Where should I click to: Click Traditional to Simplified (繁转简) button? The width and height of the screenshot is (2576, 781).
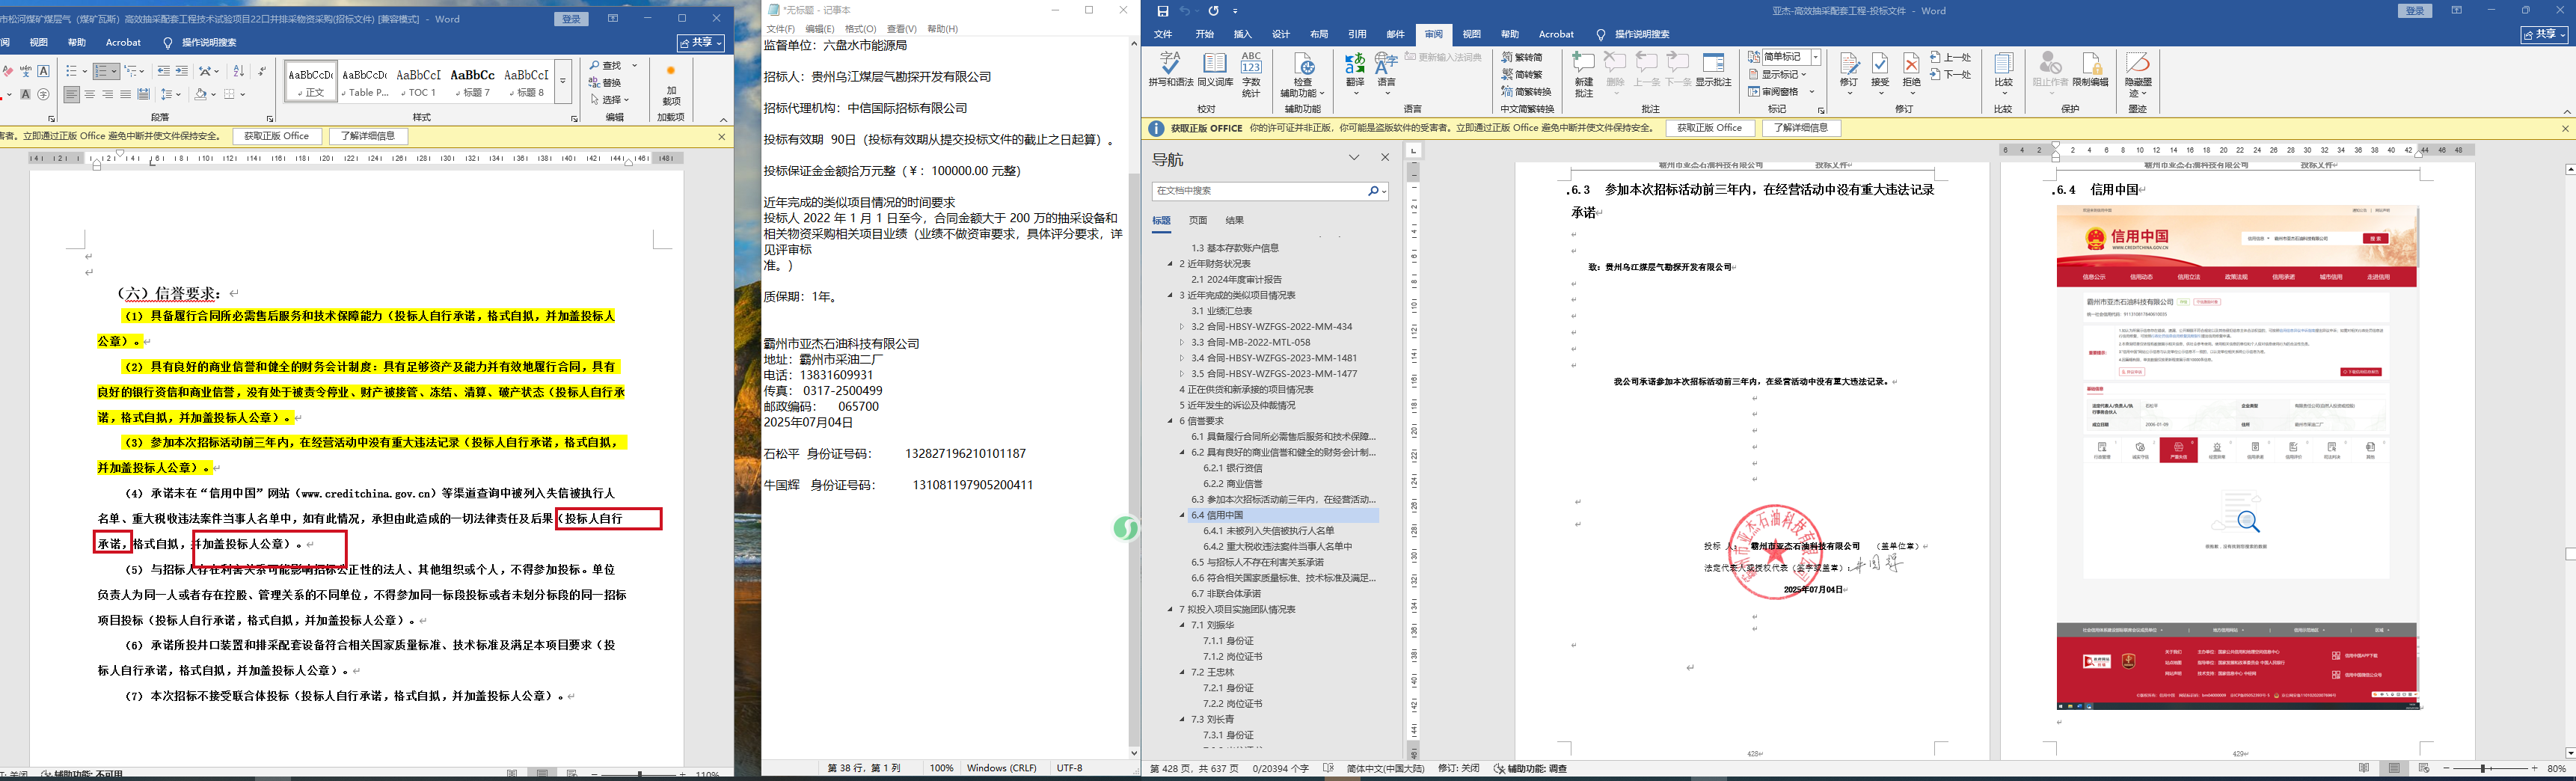pyautogui.click(x=1522, y=57)
